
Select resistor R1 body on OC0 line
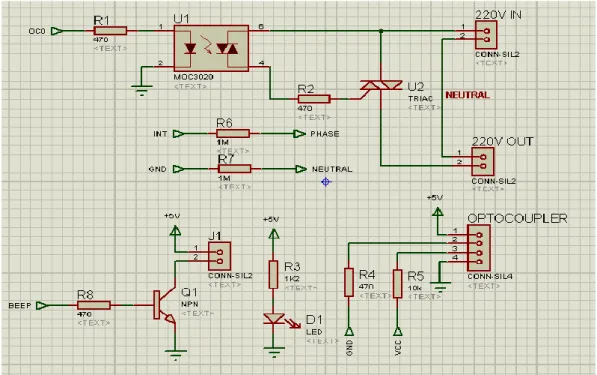(110, 31)
